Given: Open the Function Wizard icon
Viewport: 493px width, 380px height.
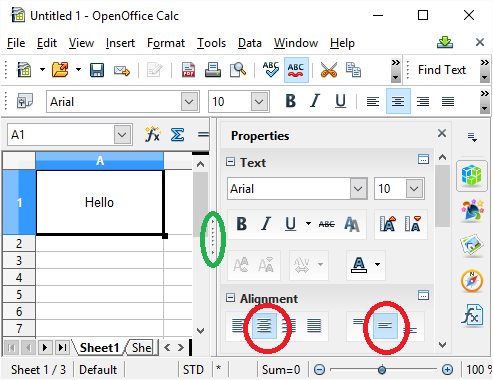Looking at the screenshot, I should (x=153, y=134).
